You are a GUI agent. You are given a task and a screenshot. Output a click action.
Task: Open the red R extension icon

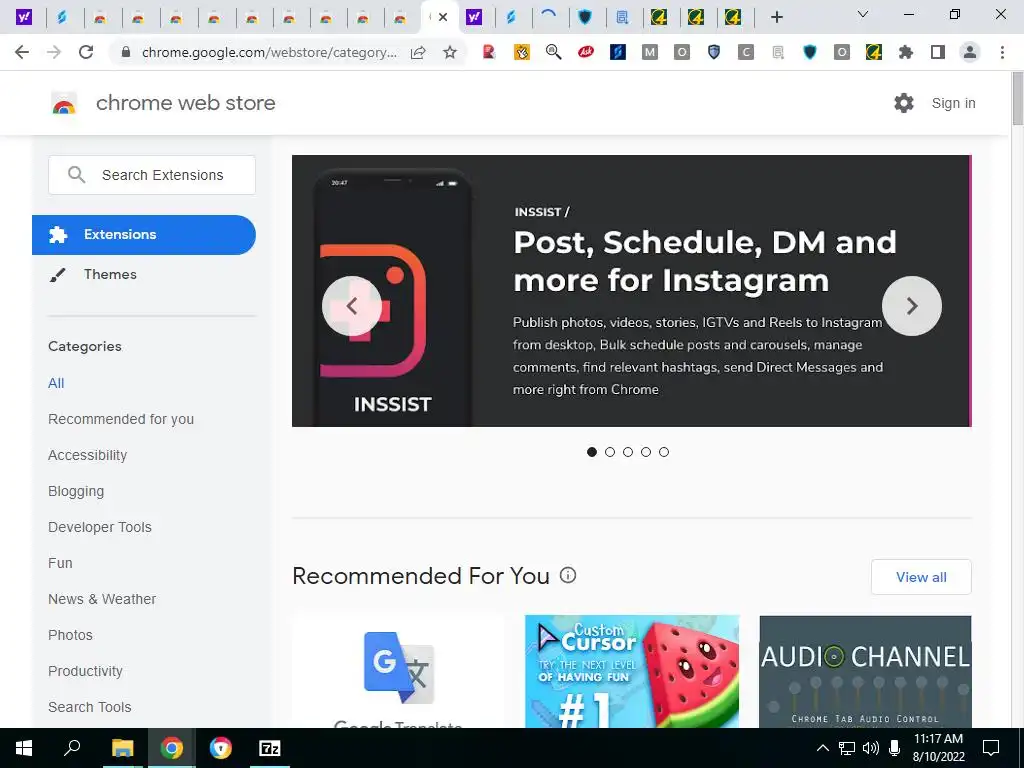click(x=488, y=52)
